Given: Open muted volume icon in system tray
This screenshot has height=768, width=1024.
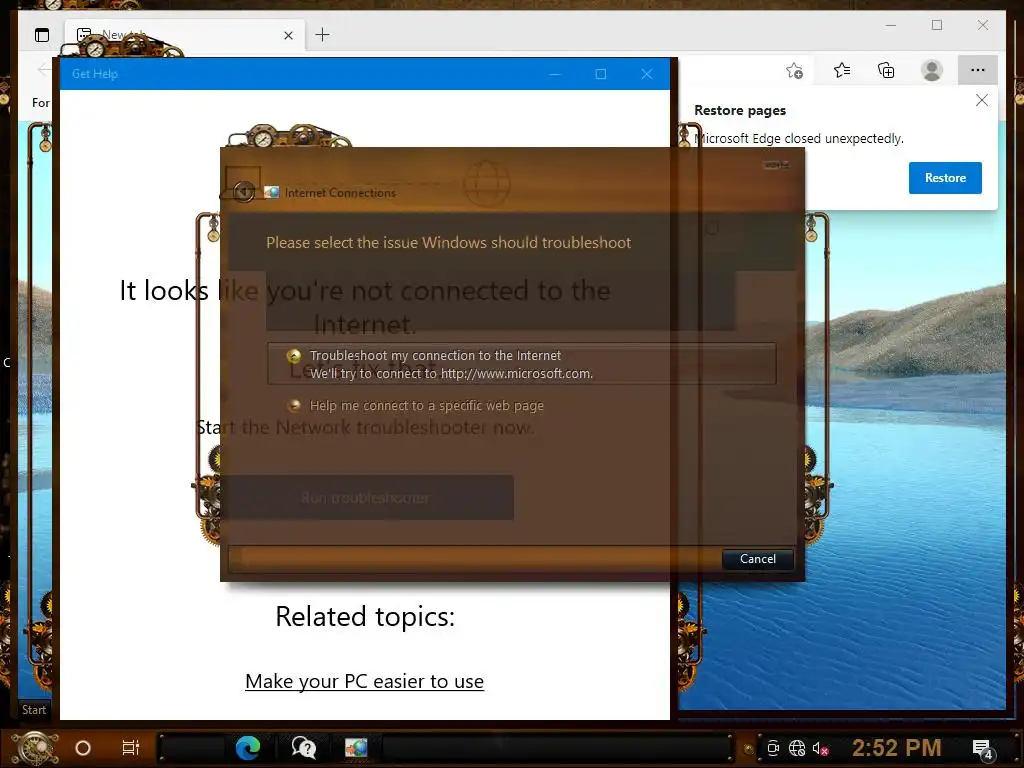Looking at the screenshot, I should click(820, 748).
